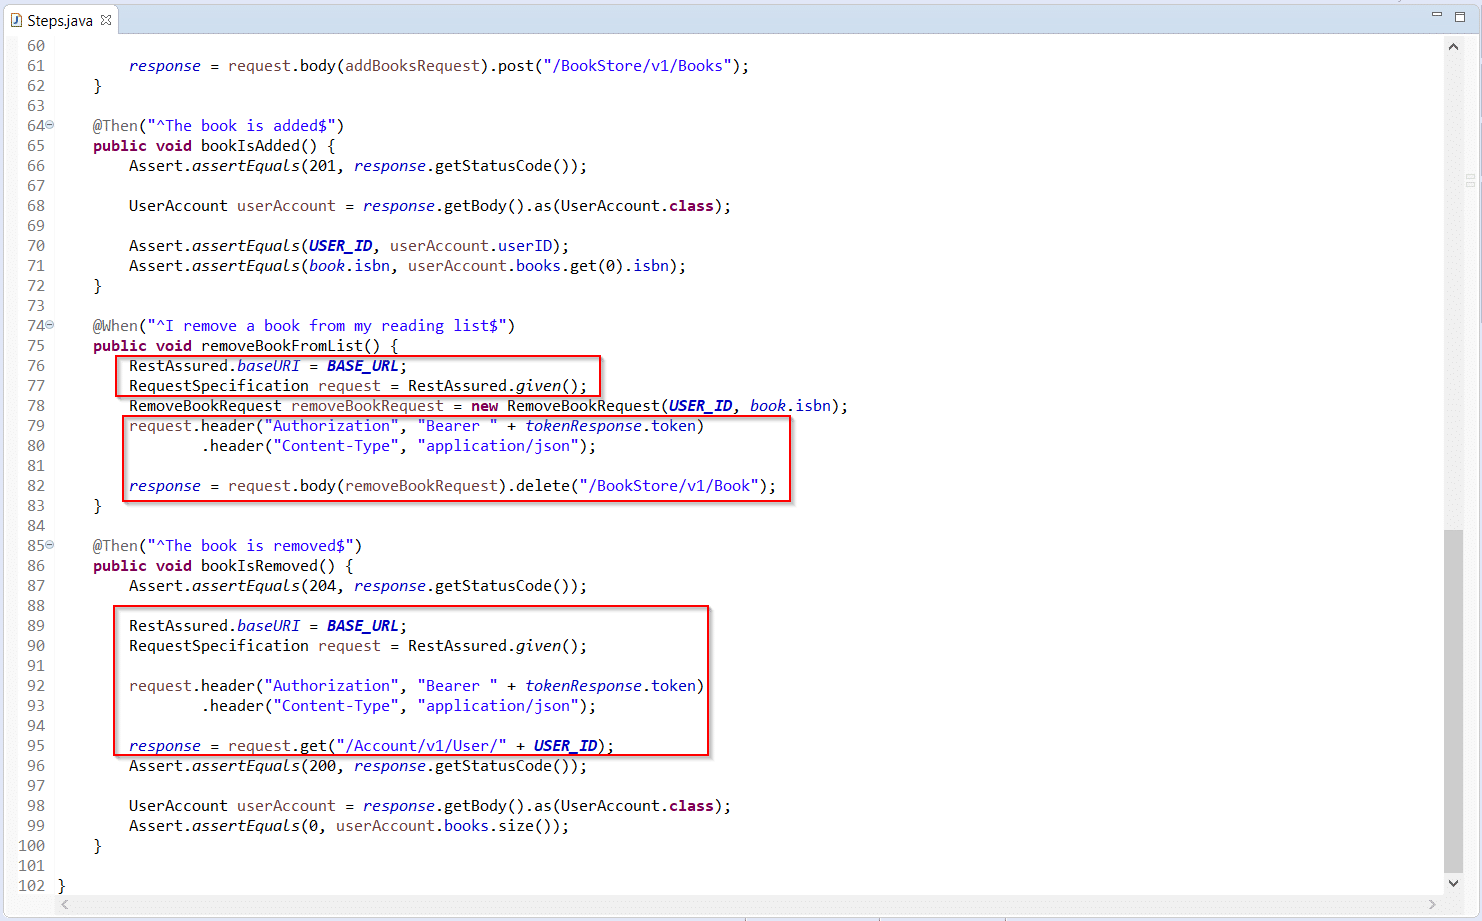Screen dimensions: 1482x921
Task: Click the "Authorization" string on line 79
Action: tap(331, 426)
